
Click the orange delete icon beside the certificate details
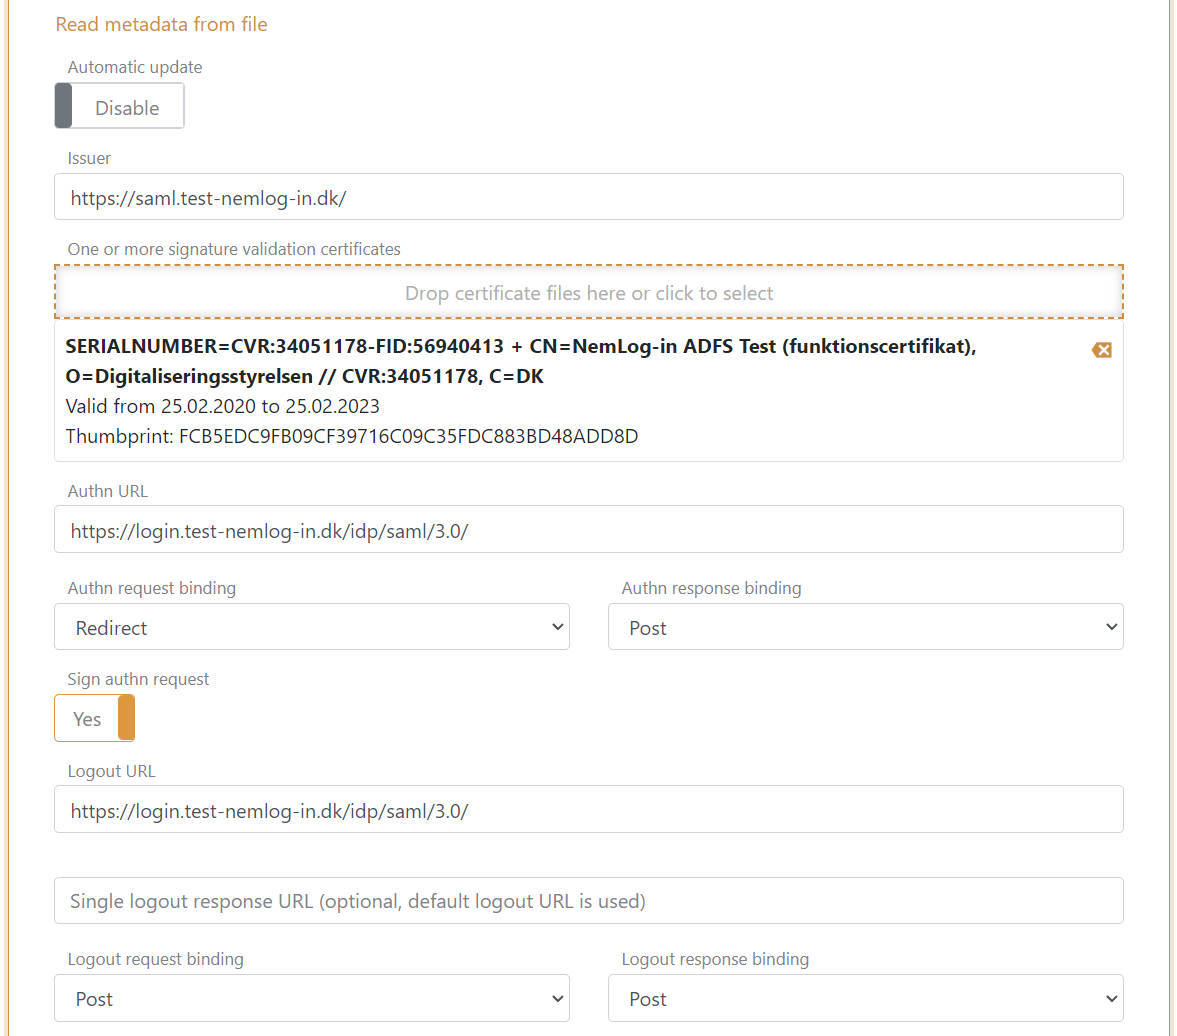tap(1101, 350)
